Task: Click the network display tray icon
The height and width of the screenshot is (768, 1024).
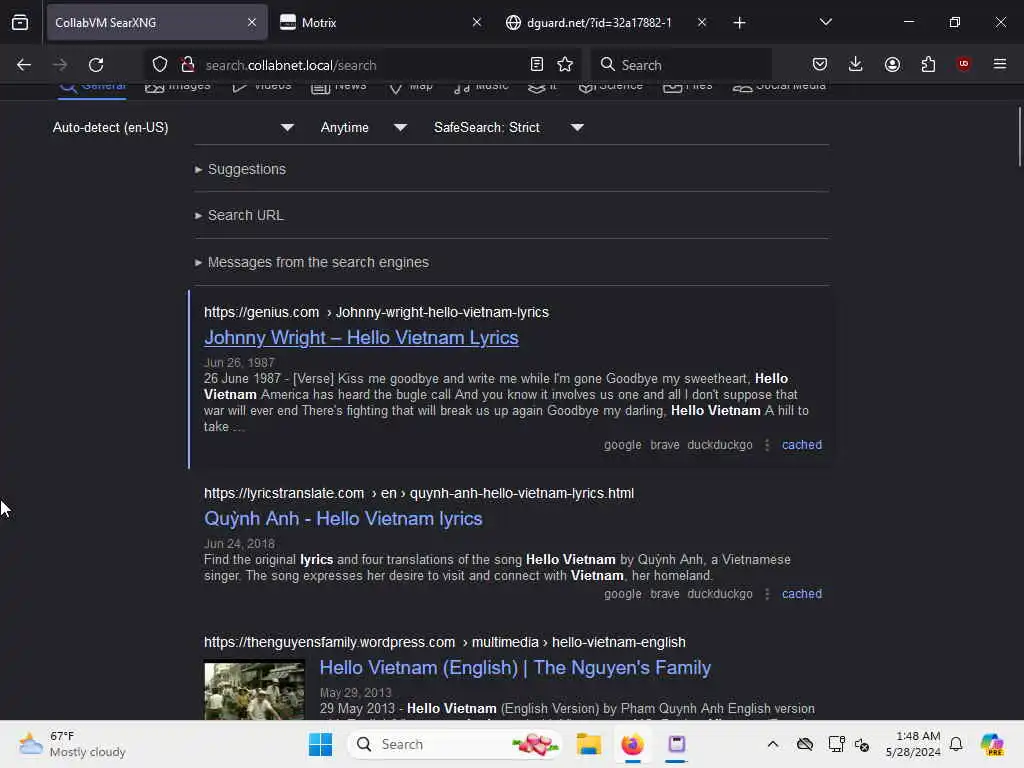Action: coord(836,744)
